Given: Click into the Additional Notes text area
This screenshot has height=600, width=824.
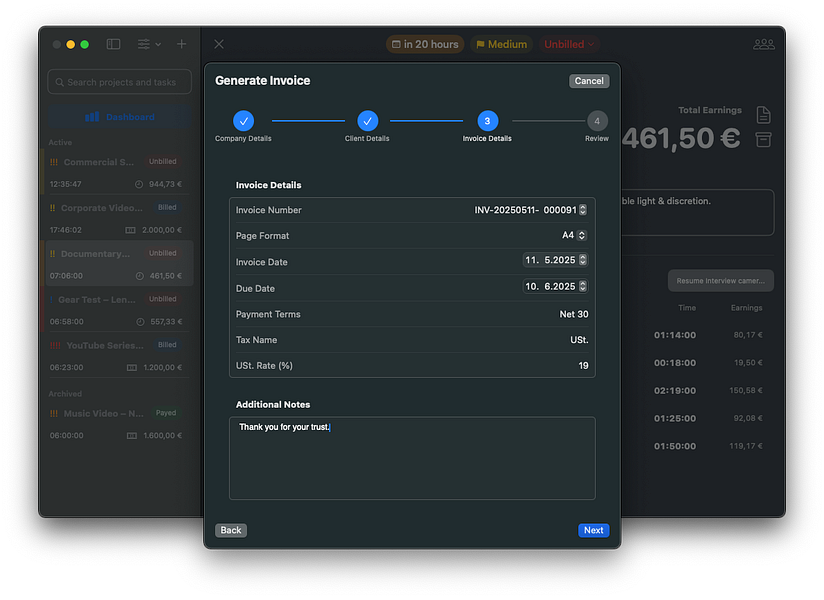Looking at the screenshot, I should point(411,460).
